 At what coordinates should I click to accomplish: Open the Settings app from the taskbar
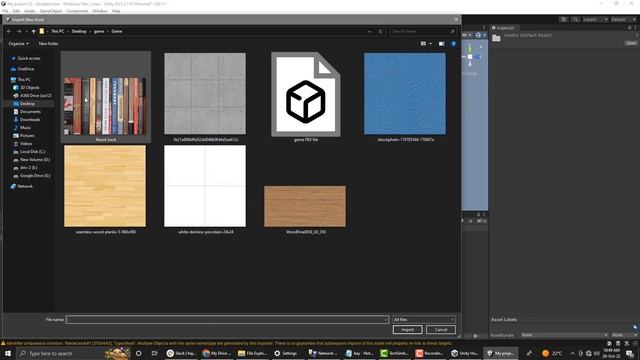[x=286, y=353]
